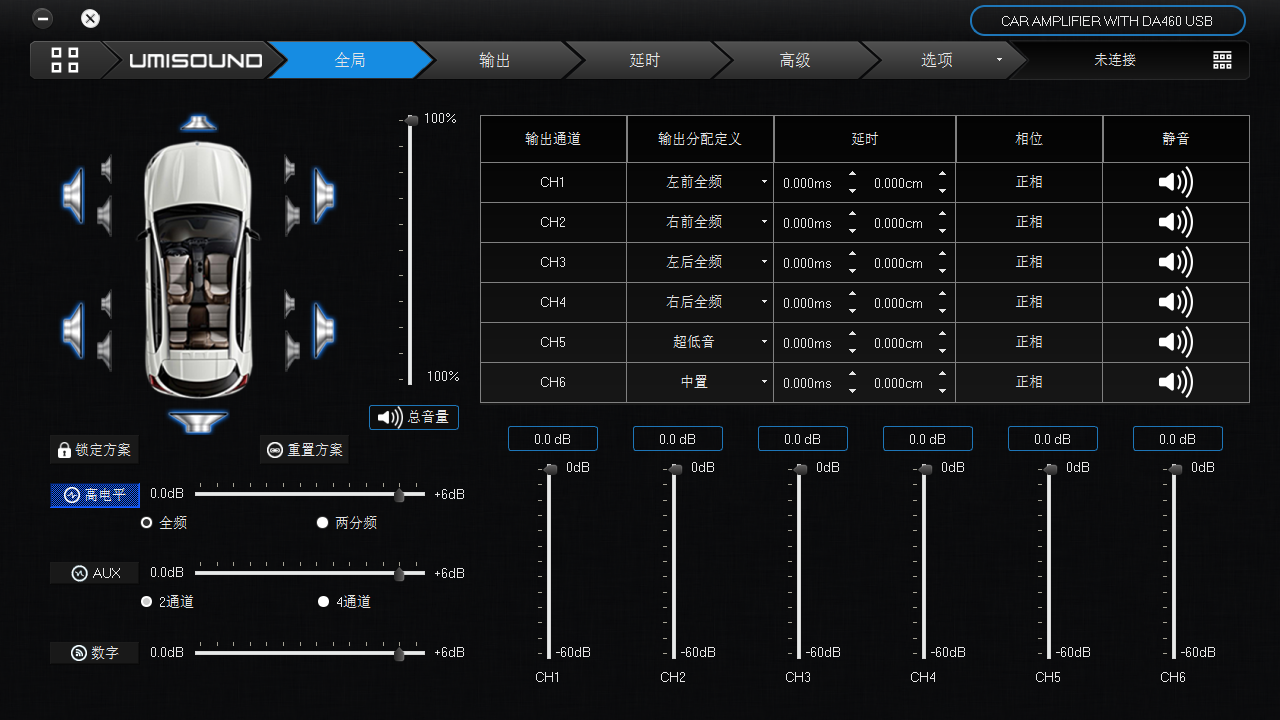Click CH3 0.0 dB value field
This screenshot has width=1280, height=720.
[803, 439]
